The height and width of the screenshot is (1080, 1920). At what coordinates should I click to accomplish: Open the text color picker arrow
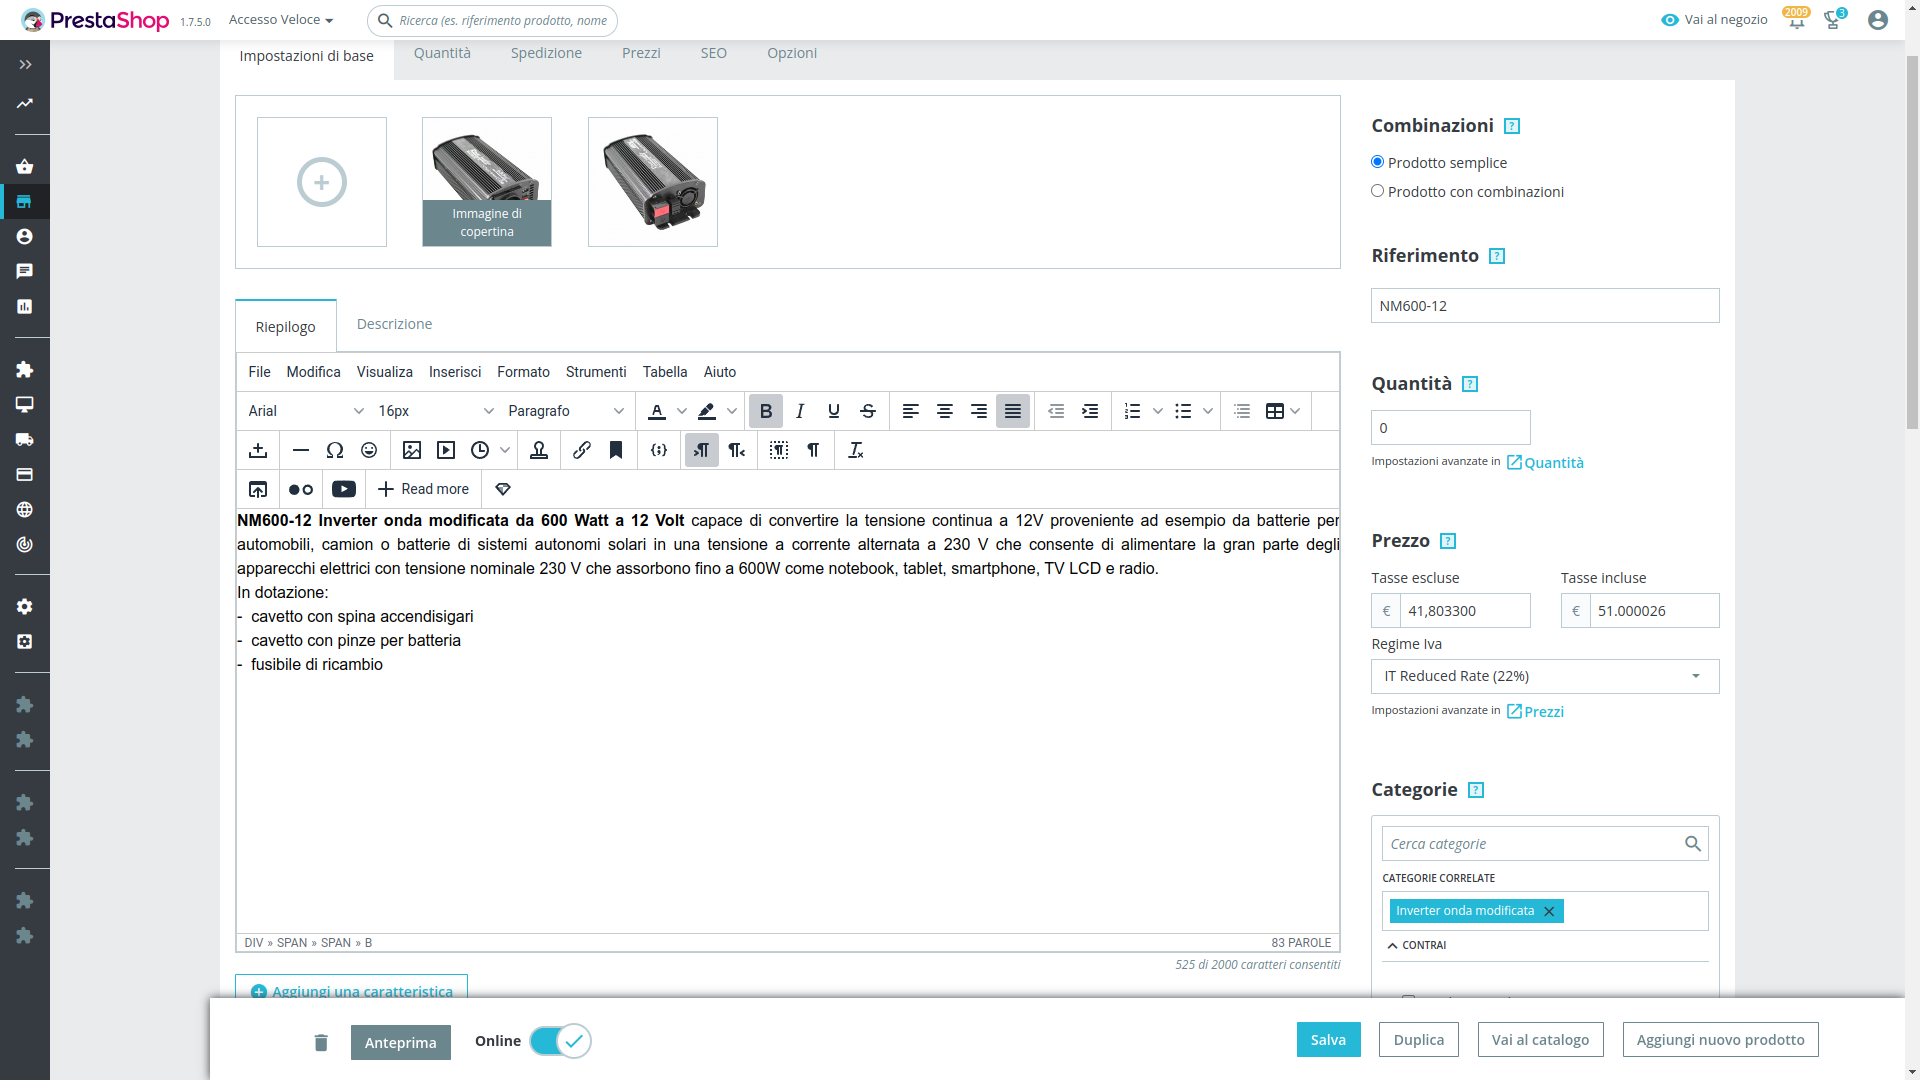point(681,411)
